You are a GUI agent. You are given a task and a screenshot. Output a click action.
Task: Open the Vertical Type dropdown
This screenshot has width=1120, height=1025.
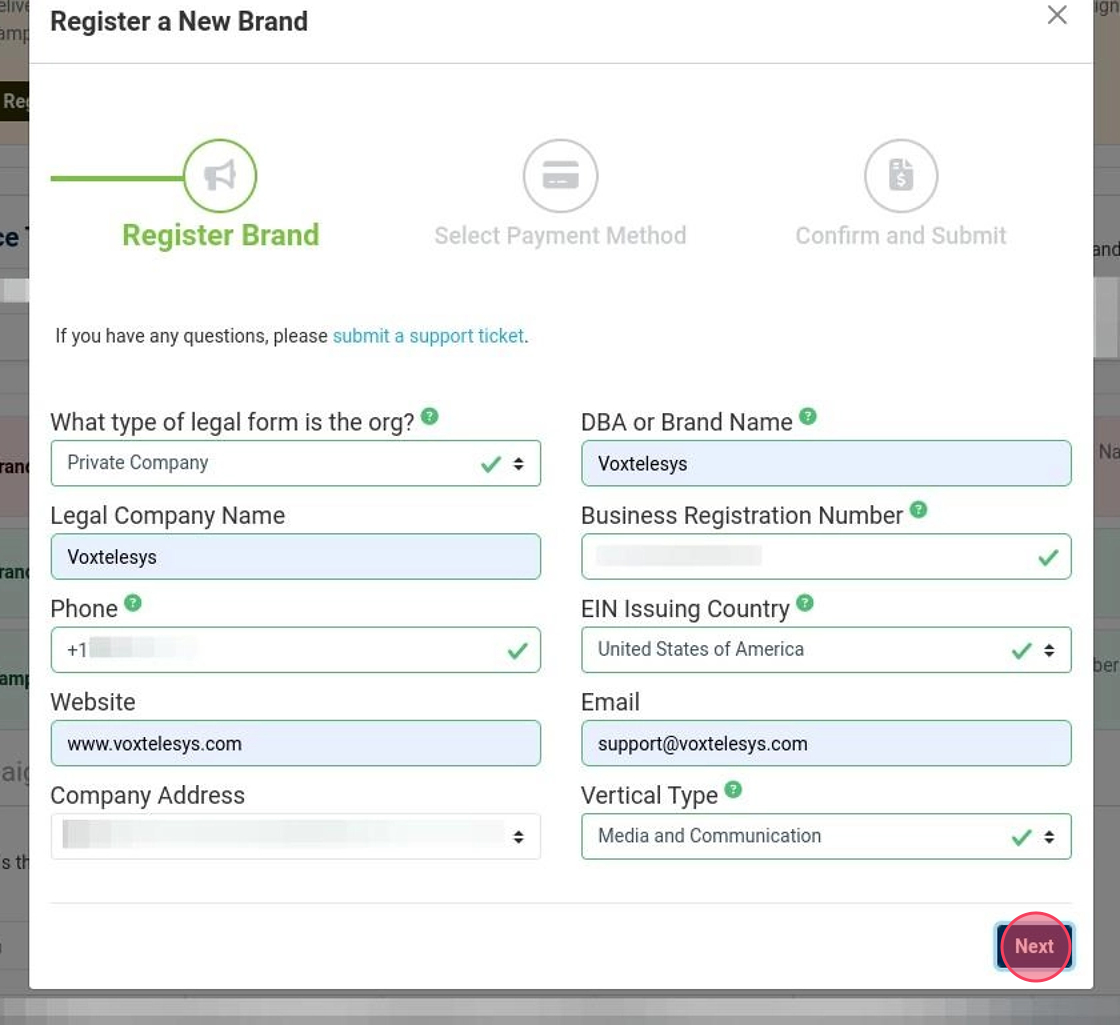tap(825, 836)
